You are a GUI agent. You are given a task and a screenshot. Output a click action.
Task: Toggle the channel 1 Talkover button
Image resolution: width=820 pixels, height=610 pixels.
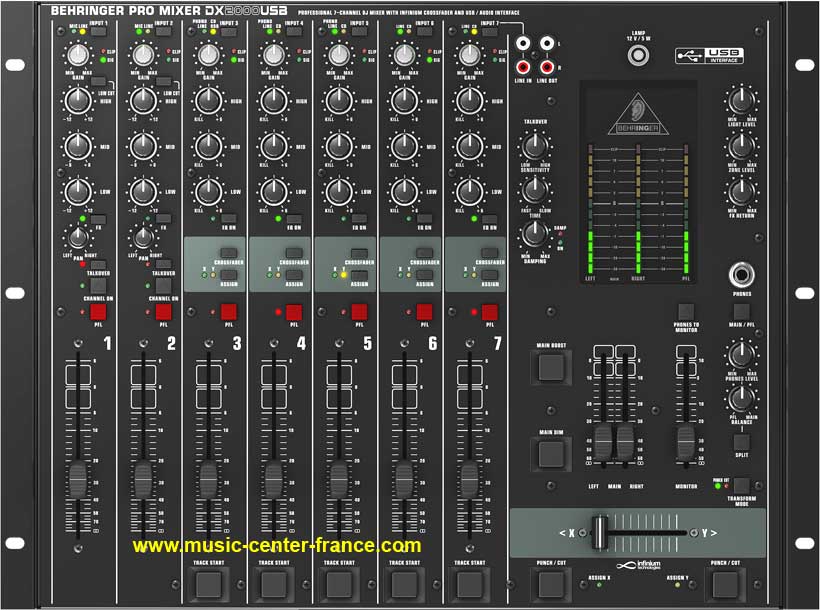tap(98, 265)
